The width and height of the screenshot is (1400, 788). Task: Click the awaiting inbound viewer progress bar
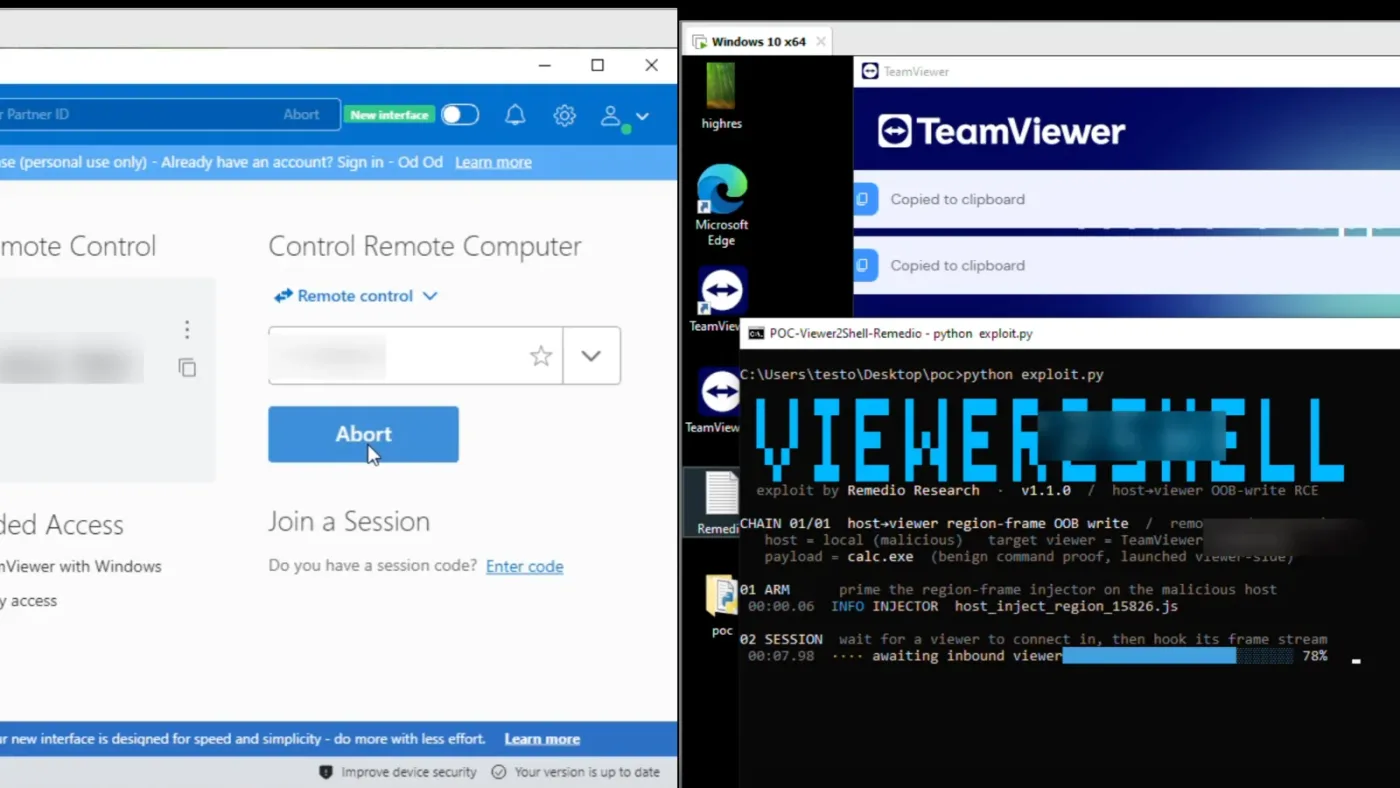pos(1178,655)
